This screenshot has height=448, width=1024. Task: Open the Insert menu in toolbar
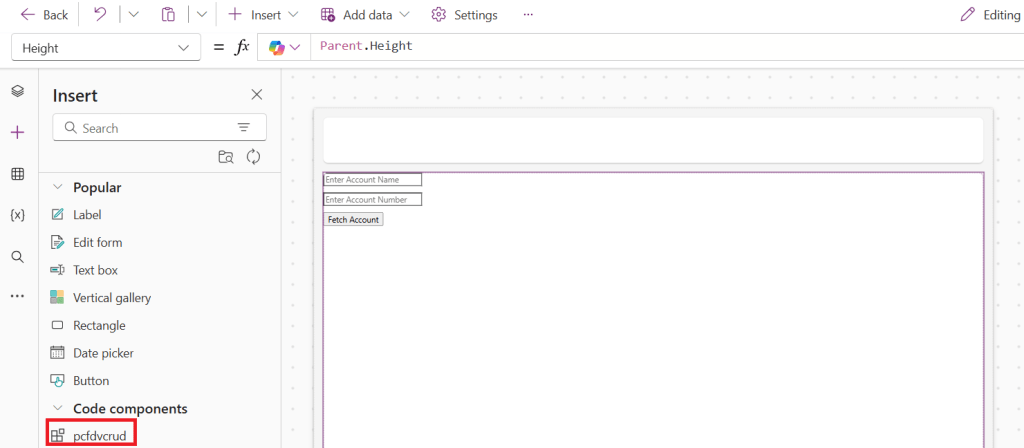263,15
